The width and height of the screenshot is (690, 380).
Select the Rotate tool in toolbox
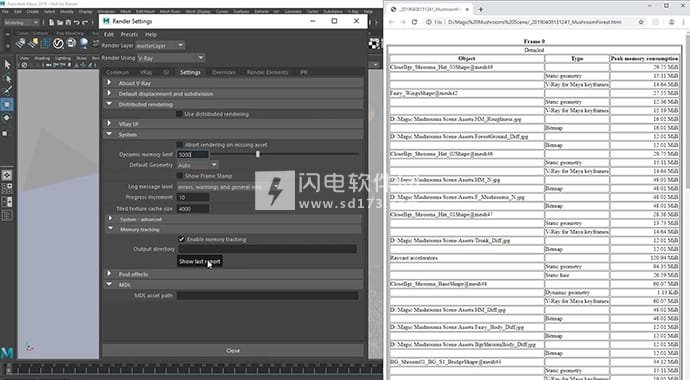7,118
